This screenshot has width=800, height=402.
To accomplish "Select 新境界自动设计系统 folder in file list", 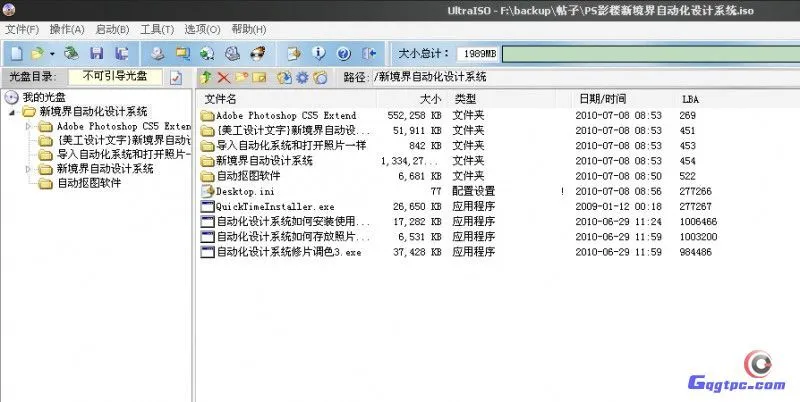I will [264, 161].
